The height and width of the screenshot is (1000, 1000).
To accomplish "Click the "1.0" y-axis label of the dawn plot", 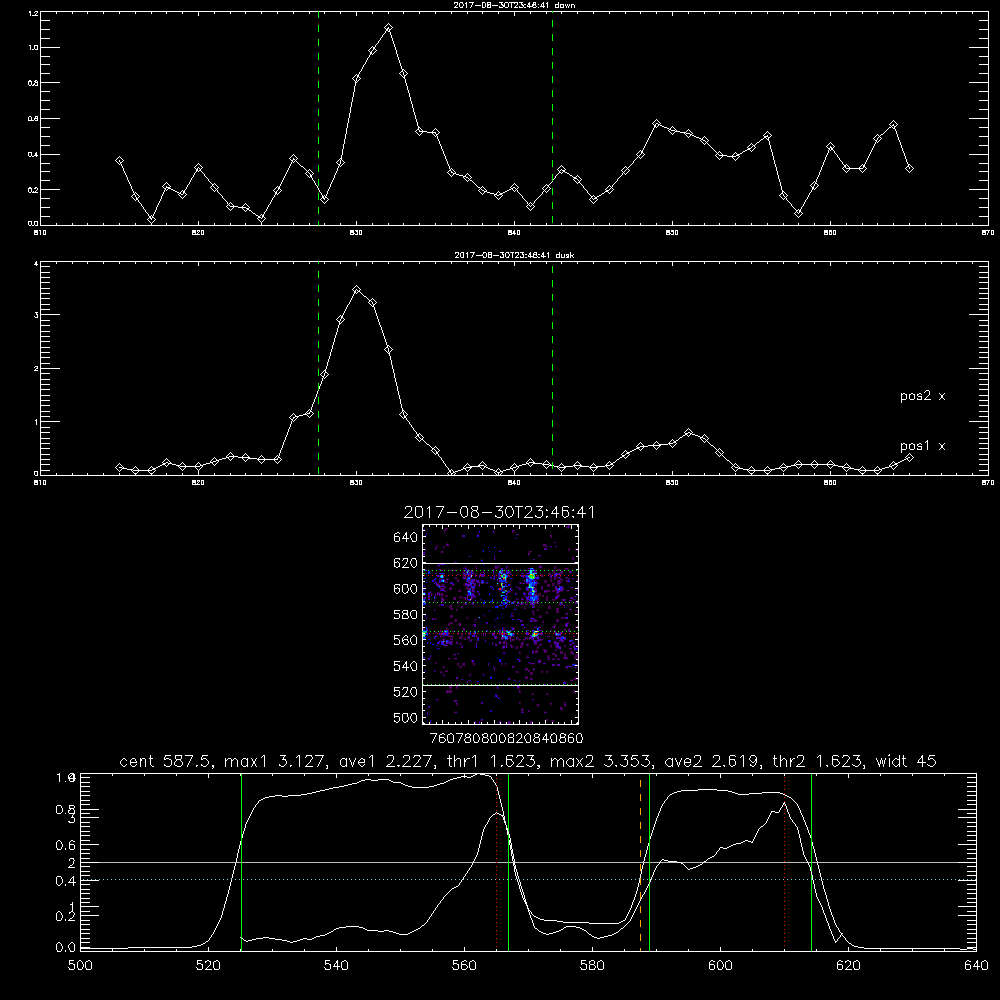I will click(x=34, y=48).
